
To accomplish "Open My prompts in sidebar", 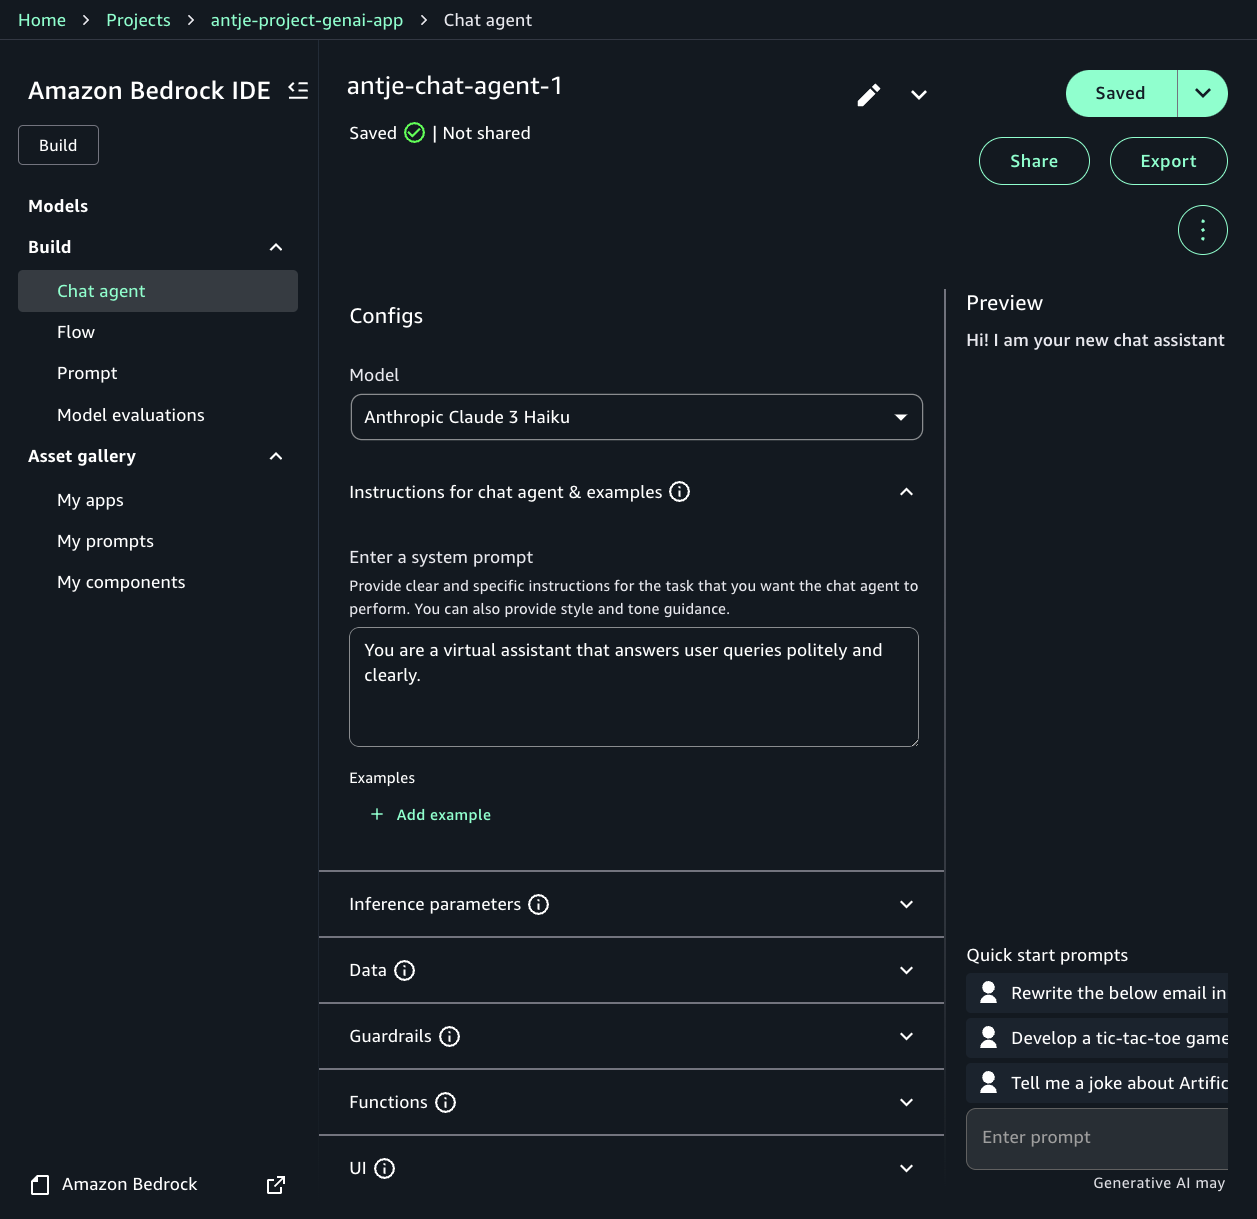I will coord(105,541).
